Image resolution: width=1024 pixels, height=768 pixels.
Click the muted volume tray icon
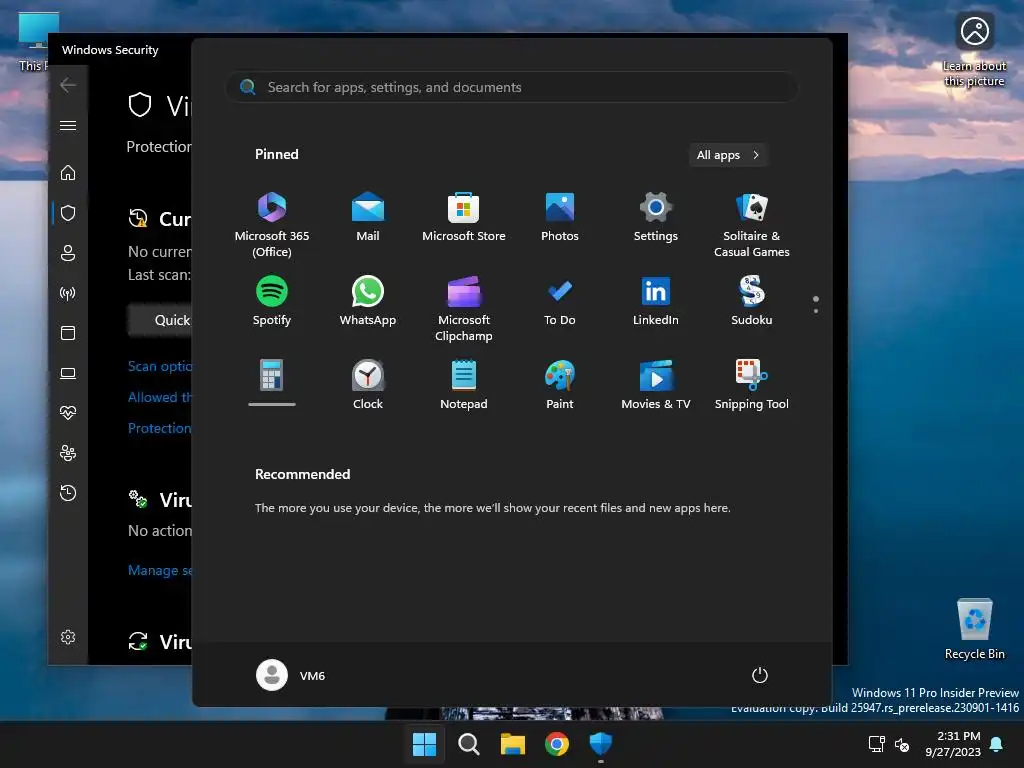902,744
